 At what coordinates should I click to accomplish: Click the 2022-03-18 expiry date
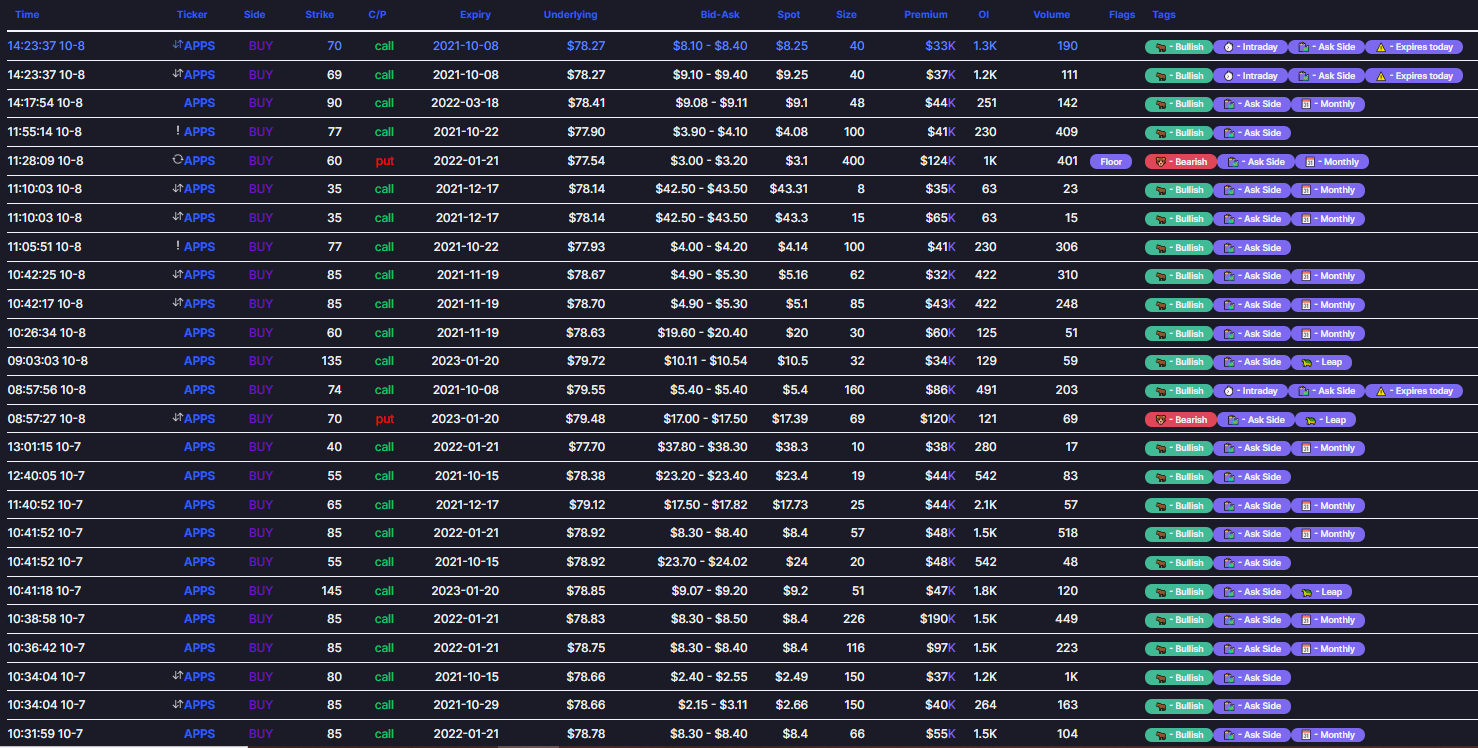[x=465, y=103]
